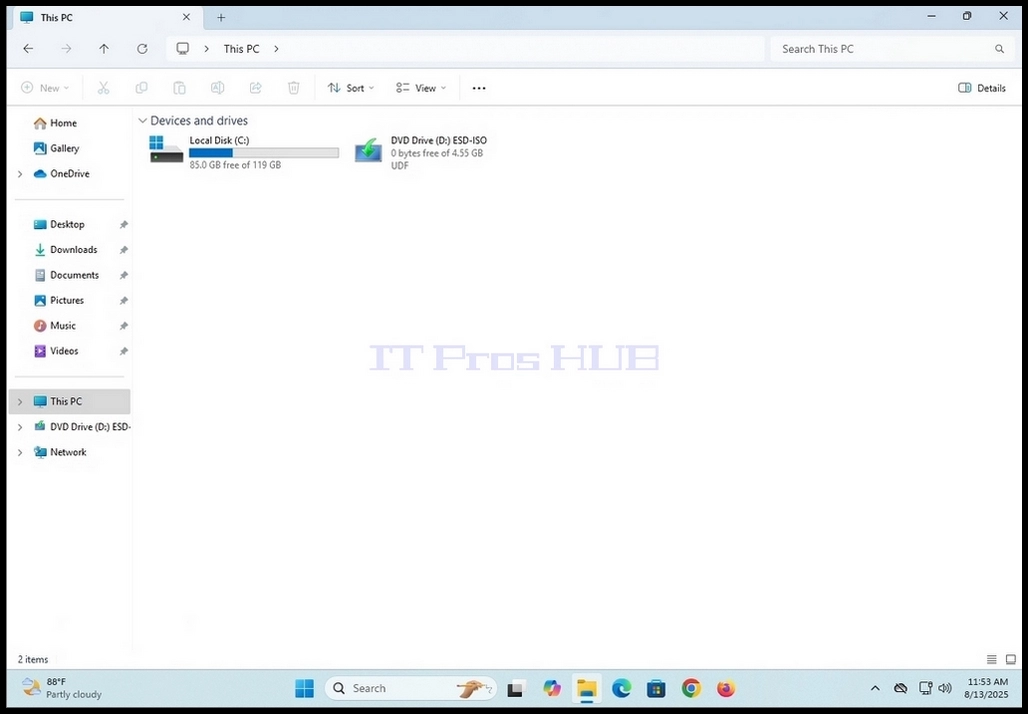Image resolution: width=1028 pixels, height=714 pixels.
Task: Click the pin next to Videos
Action: click(123, 351)
